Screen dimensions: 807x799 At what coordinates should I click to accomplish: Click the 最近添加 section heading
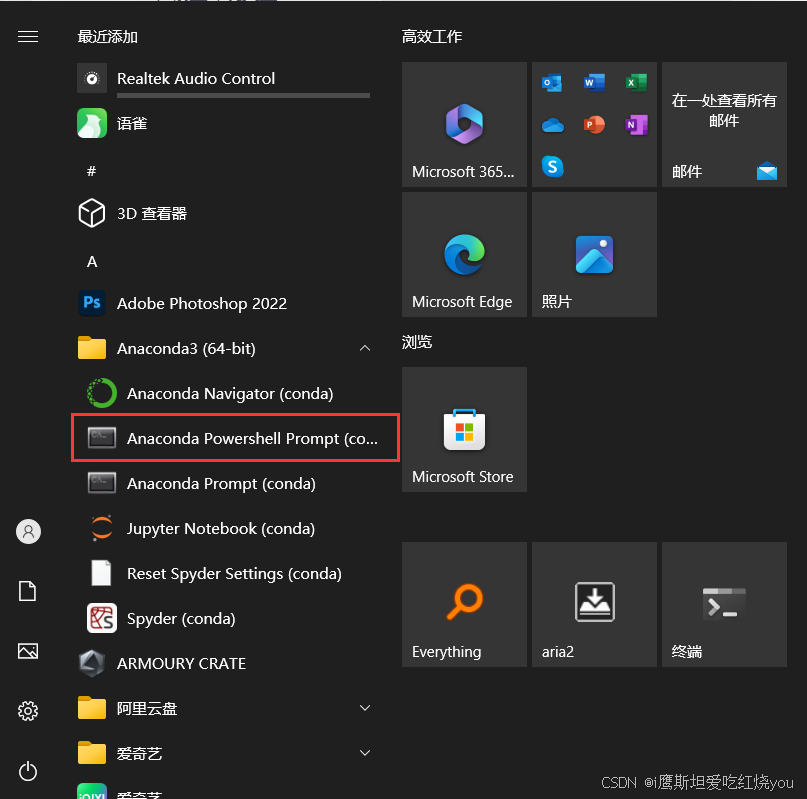(107, 37)
